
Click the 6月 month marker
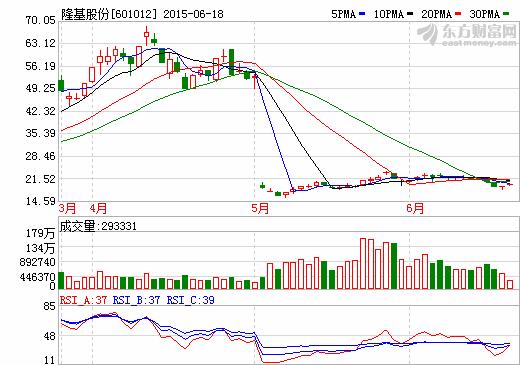pos(415,208)
